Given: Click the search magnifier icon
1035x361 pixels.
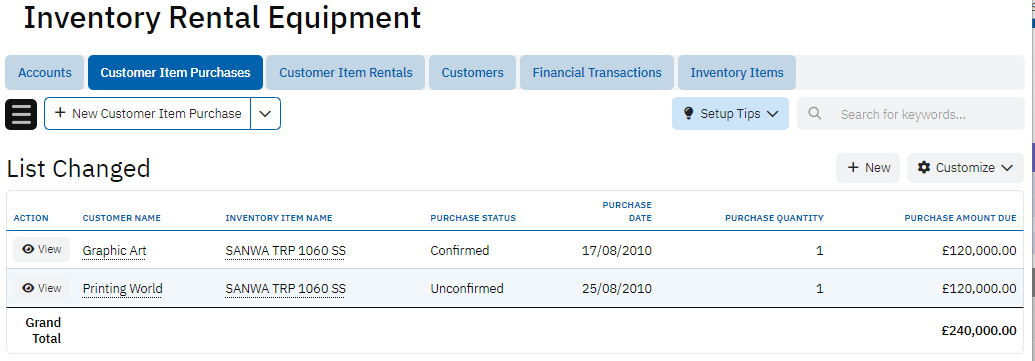Looking at the screenshot, I should (x=815, y=114).
